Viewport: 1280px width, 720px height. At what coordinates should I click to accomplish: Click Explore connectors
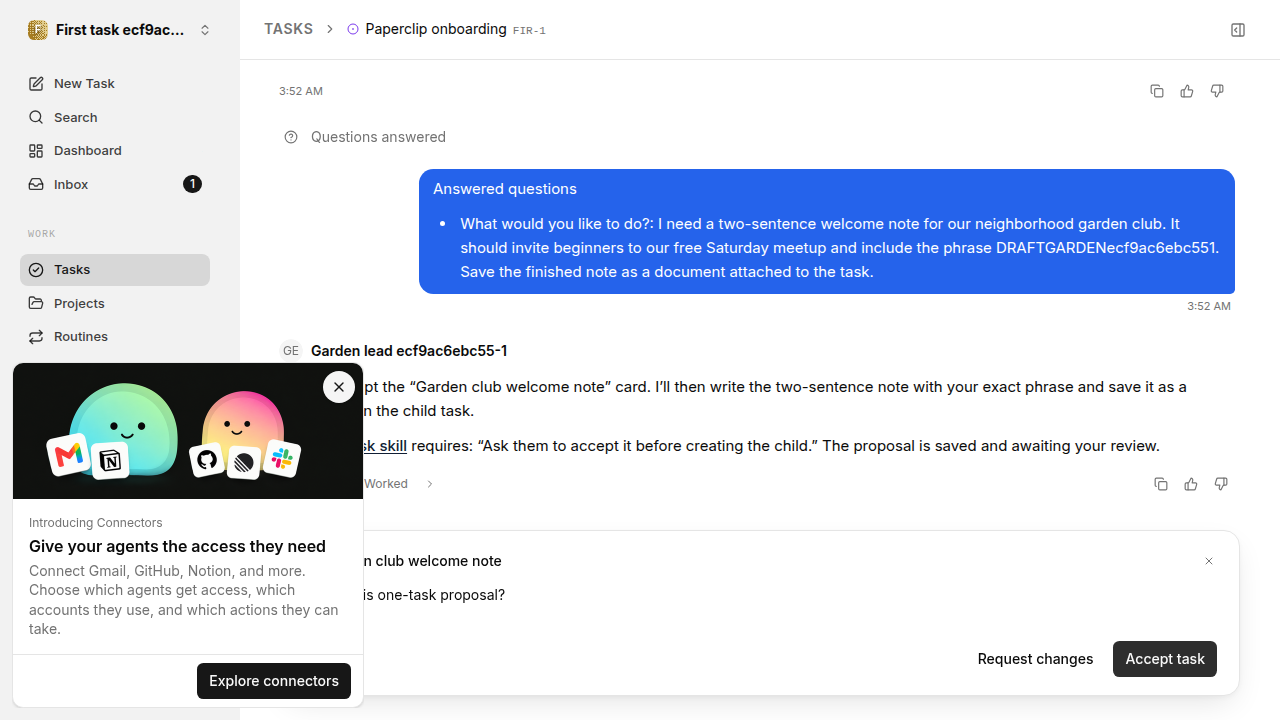pos(274,681)
